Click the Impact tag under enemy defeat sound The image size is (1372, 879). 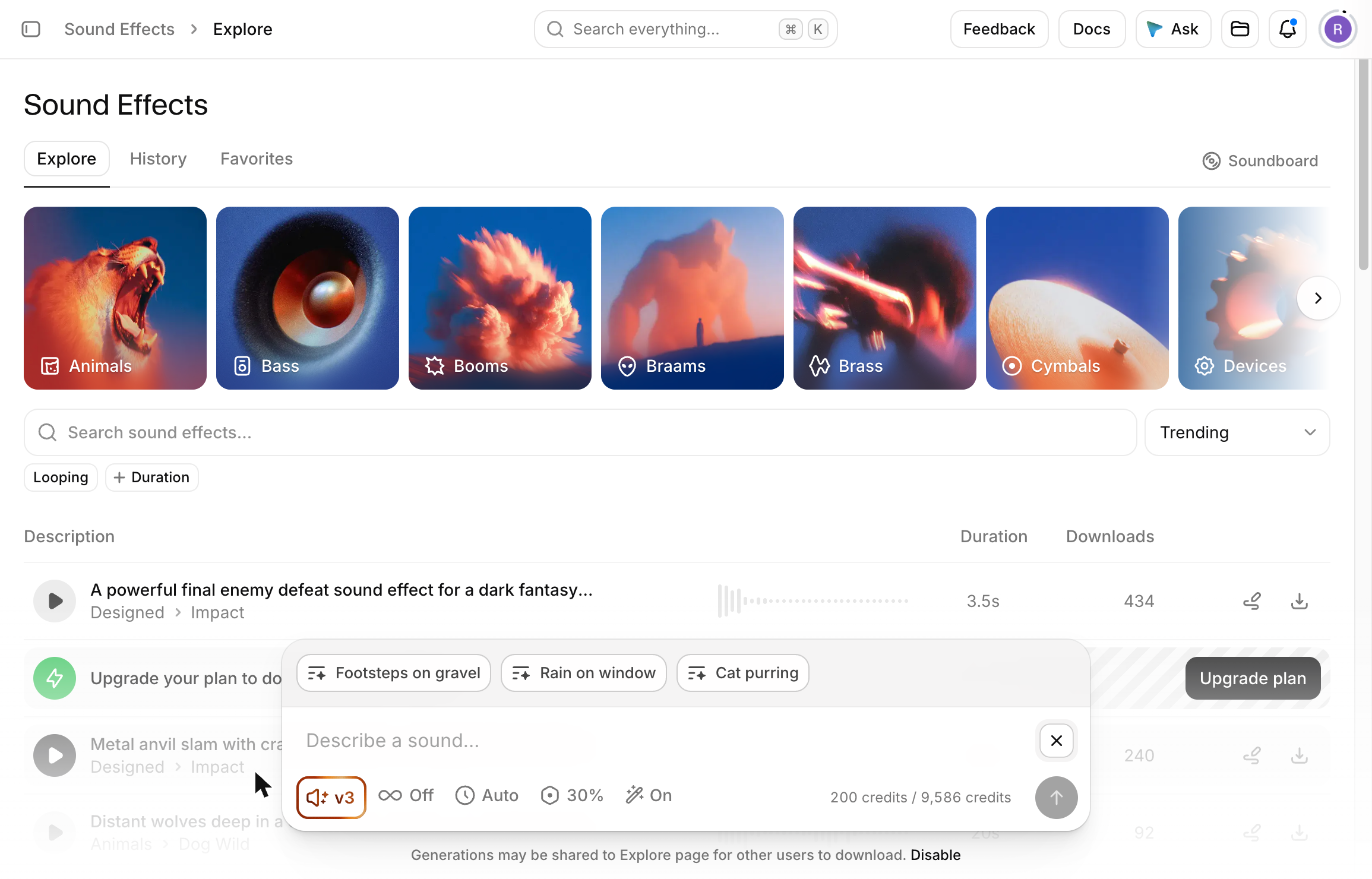click(x=217, y=613)
